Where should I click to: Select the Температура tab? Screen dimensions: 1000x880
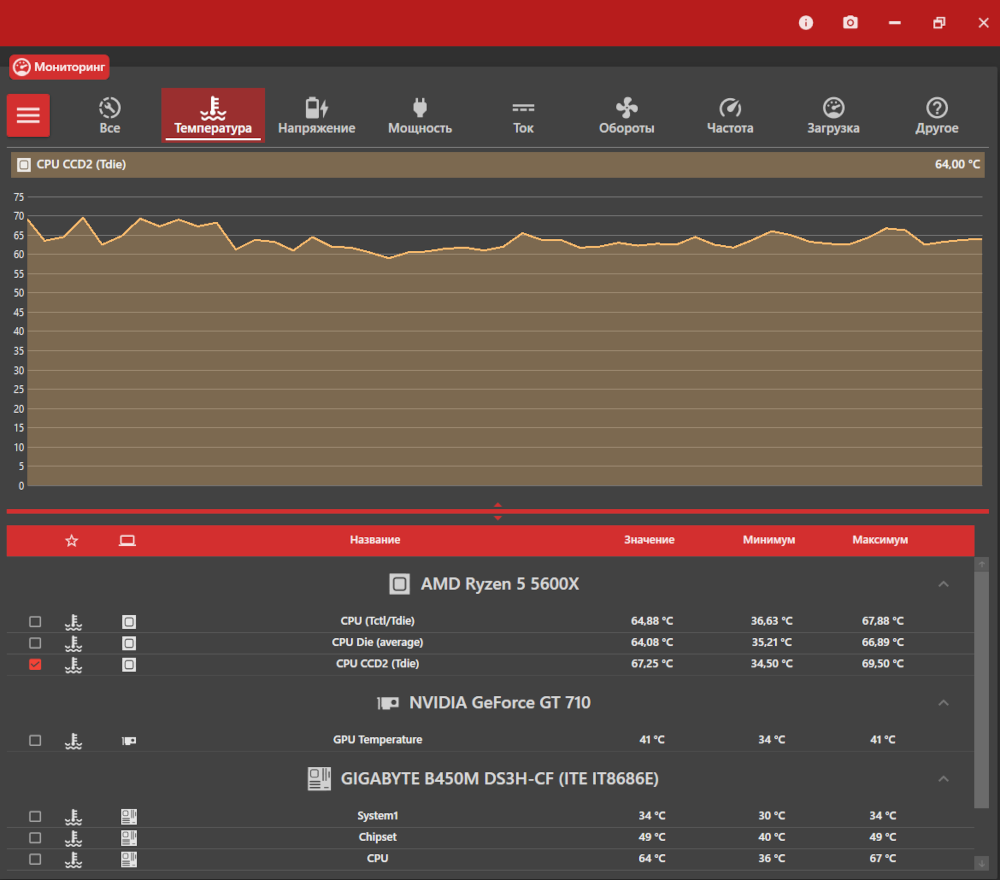tap(213, 115)
